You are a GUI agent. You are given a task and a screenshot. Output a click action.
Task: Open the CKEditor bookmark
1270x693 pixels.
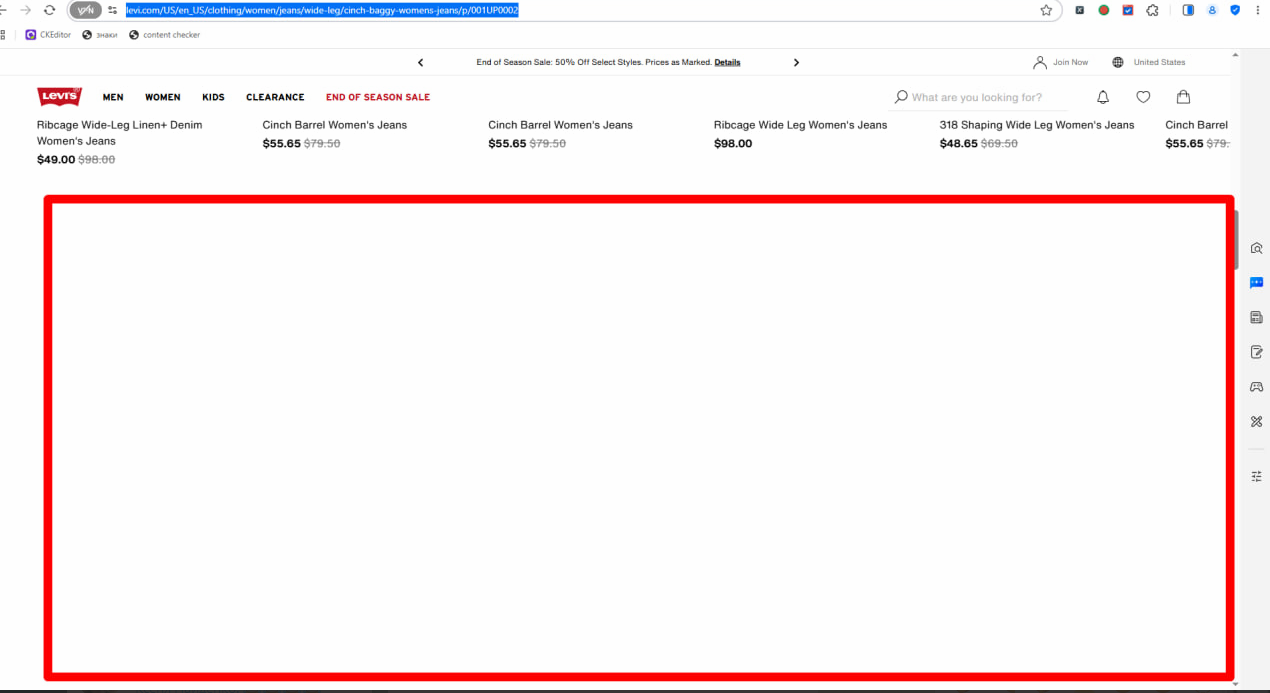[x=48, y=34]
